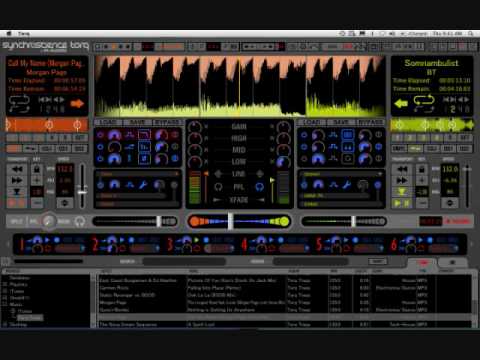Click routing icon of first right effect slot
The width and height of the screenshot is (480, 360).
(x=333, y=135)
